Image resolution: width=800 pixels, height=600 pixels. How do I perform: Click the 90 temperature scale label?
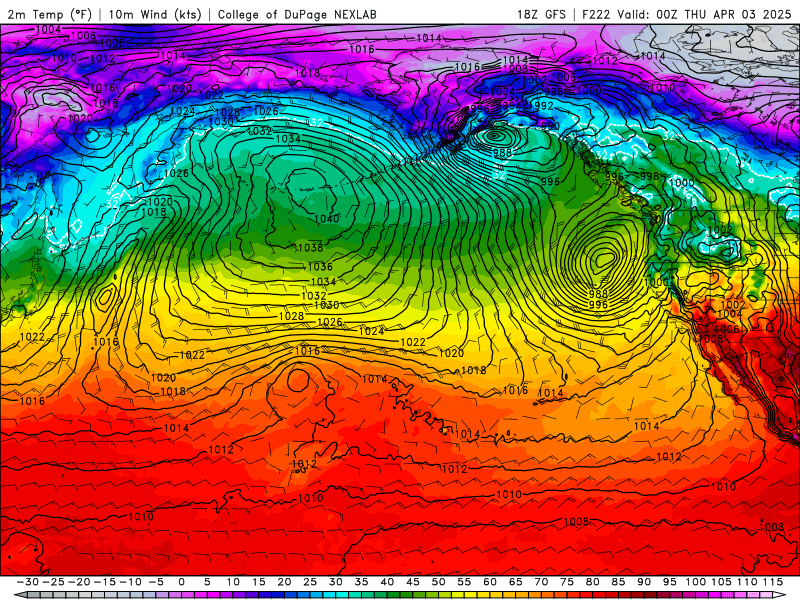click(x=644, y=582)
